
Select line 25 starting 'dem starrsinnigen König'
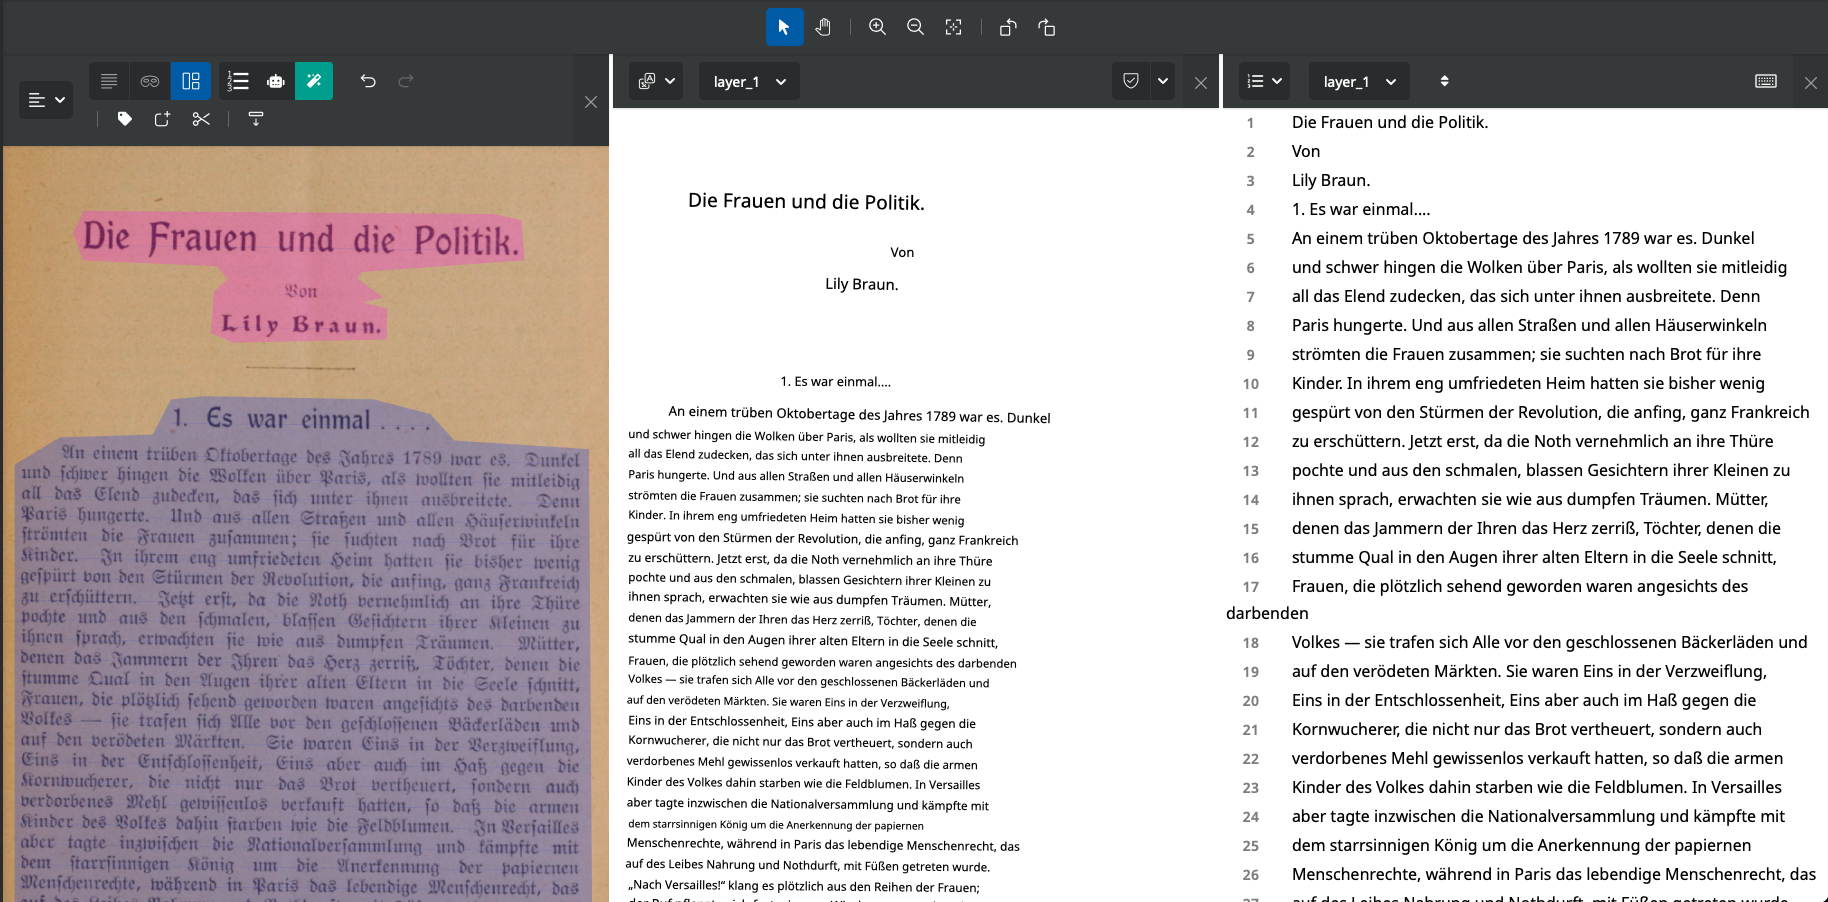coord(1521,845)
